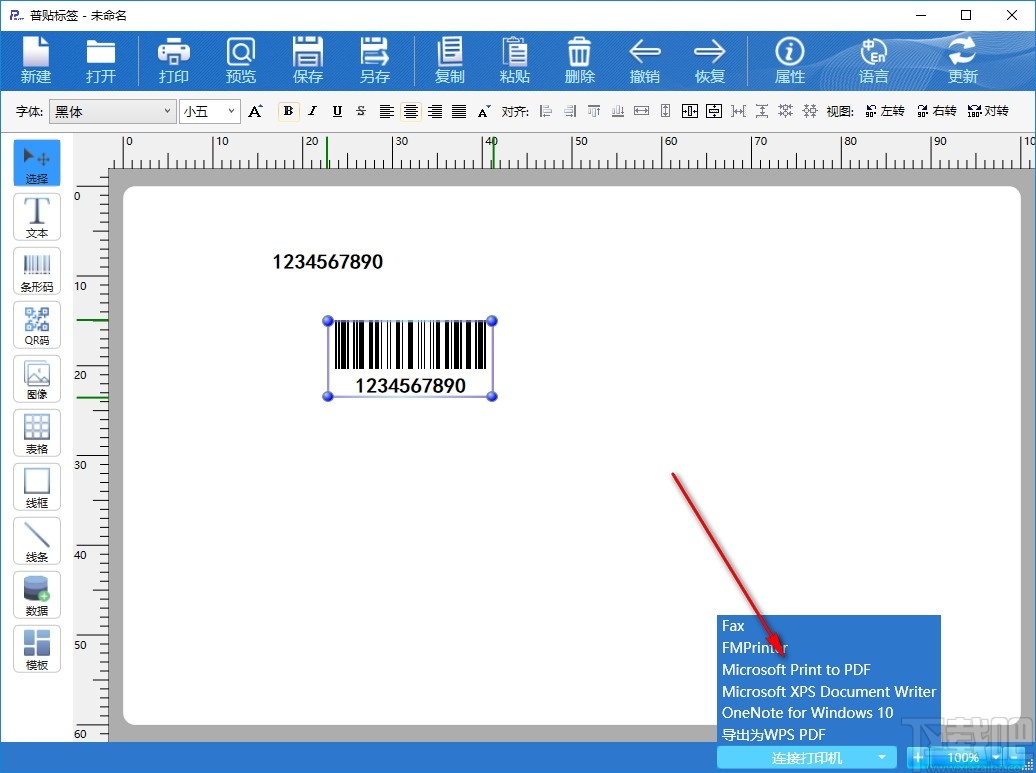Expand the 连接打印机 printer dropdown
This screenshot has height=773, width=1036.
point(881,757)
